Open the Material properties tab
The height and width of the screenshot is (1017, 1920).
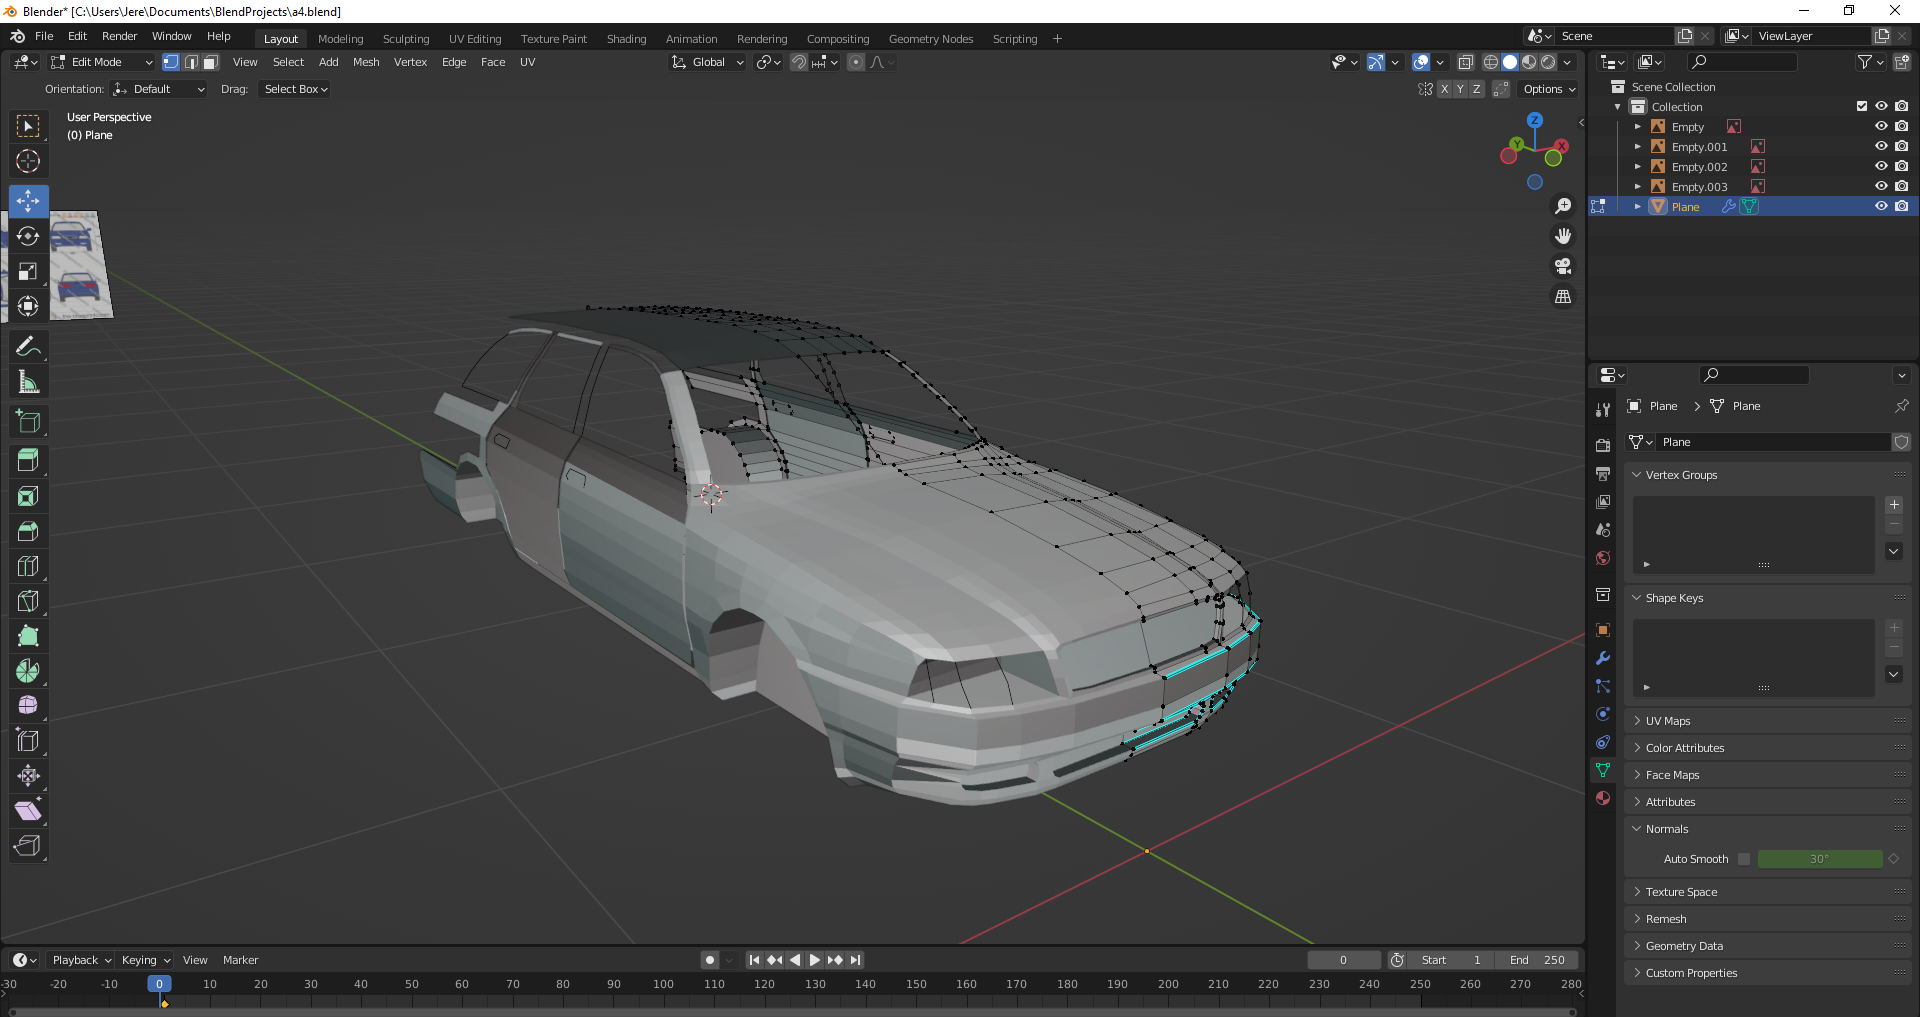(1603, 798)
